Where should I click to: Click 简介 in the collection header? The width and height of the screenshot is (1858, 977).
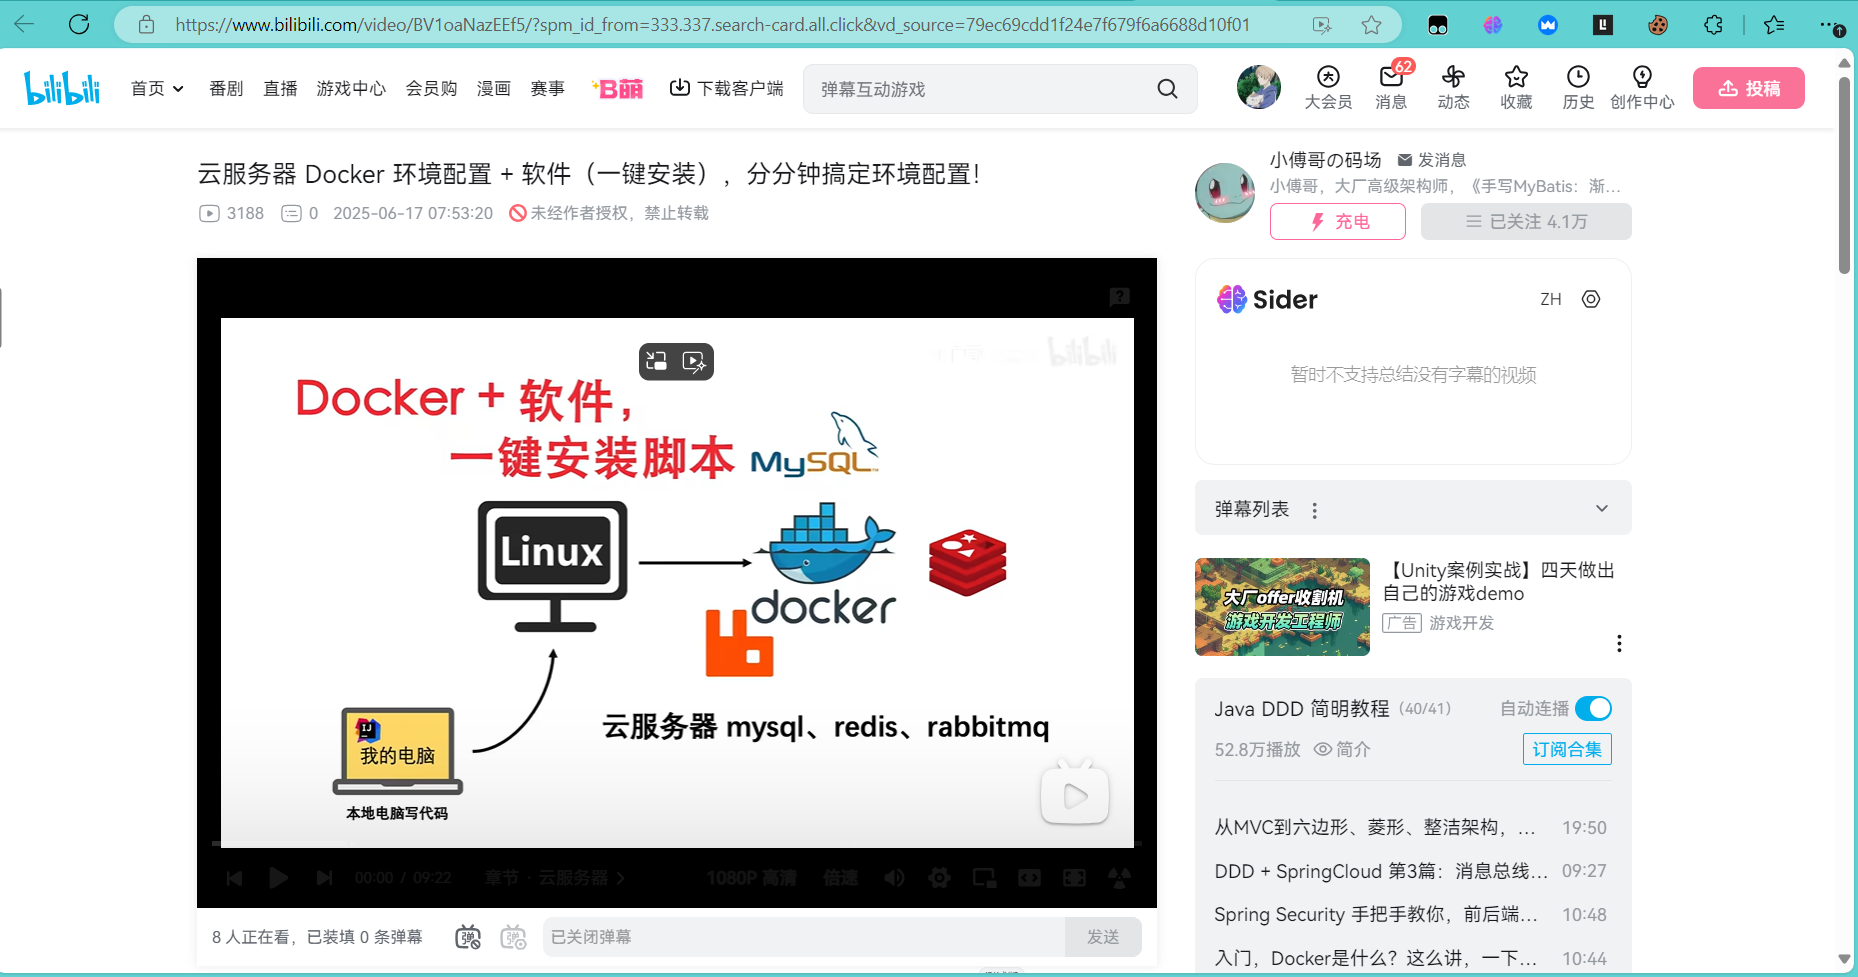point(1342,749)
